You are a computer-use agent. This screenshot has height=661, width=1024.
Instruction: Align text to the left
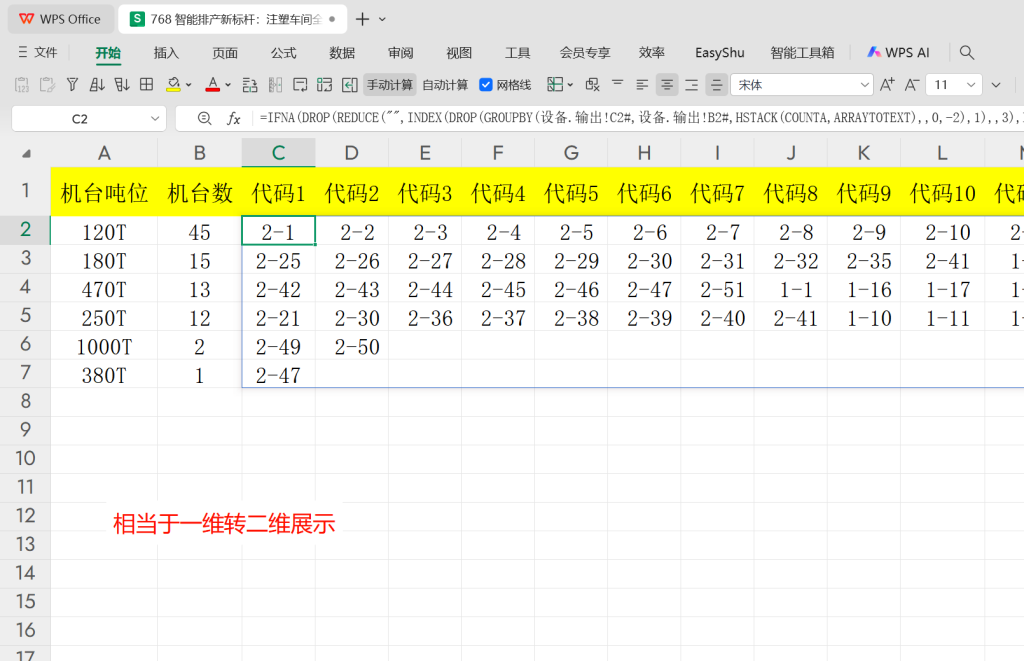click(x=642, y=85)
